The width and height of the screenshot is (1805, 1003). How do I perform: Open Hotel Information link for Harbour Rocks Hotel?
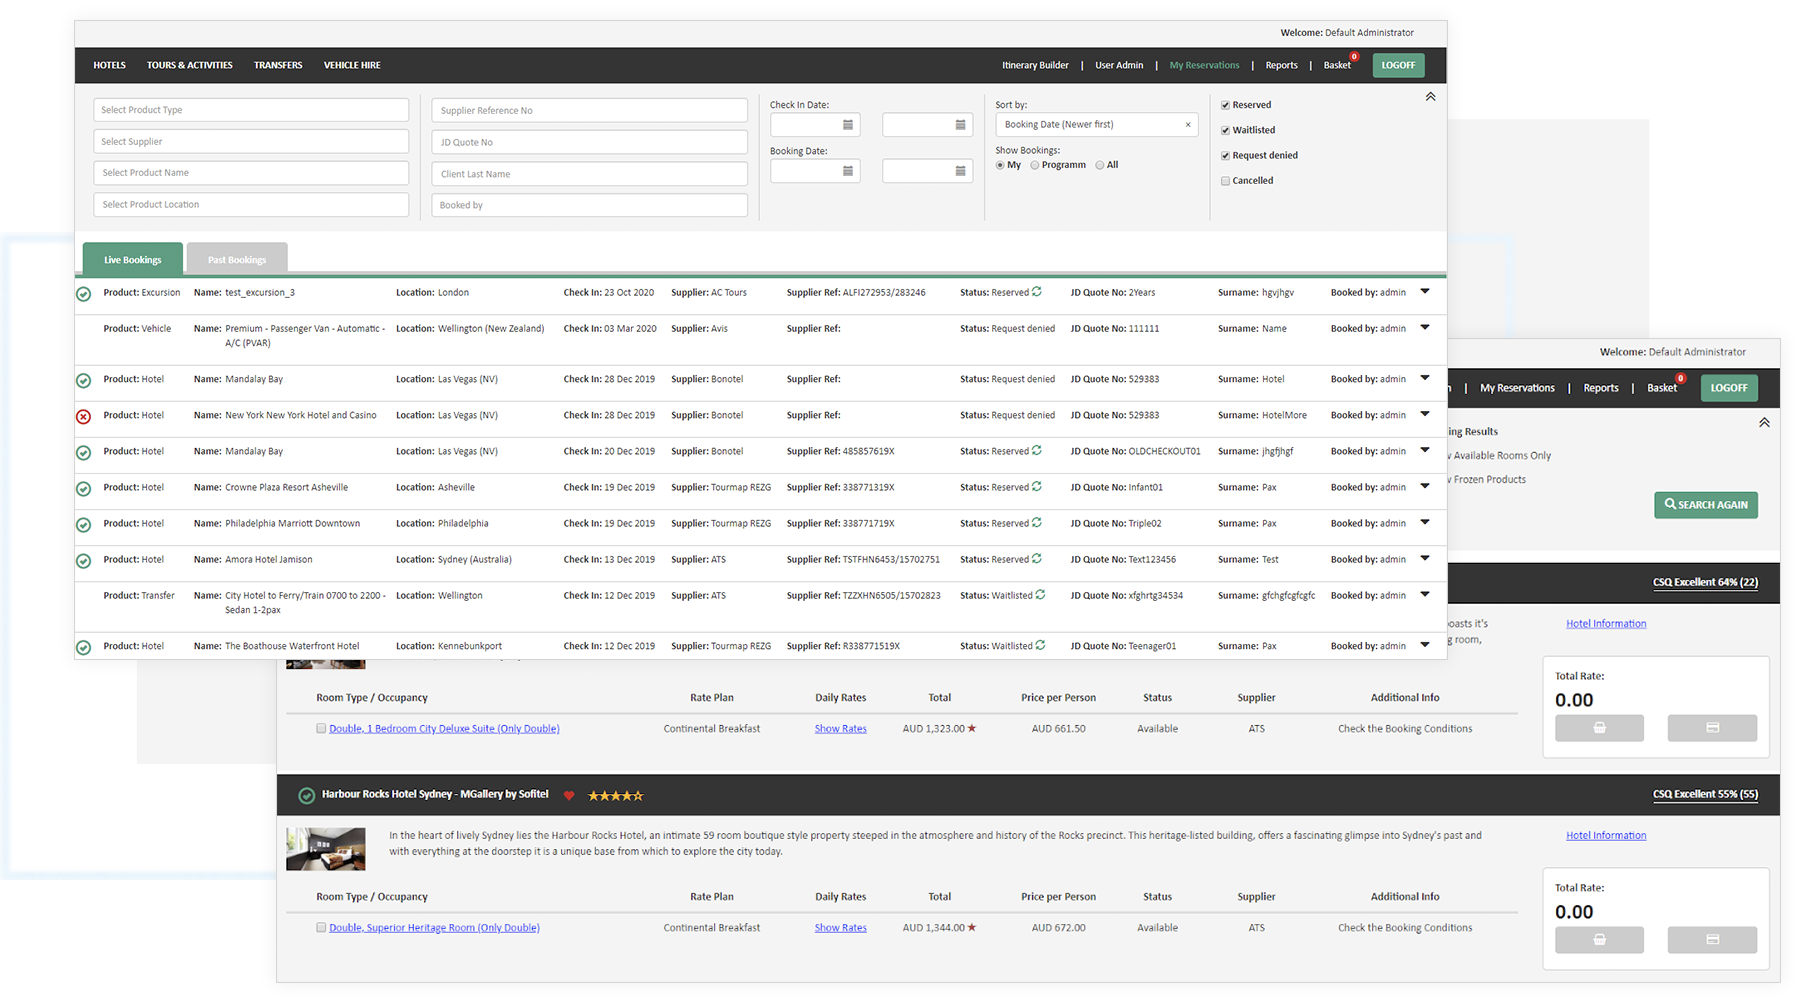click(x=1606, y=835)
